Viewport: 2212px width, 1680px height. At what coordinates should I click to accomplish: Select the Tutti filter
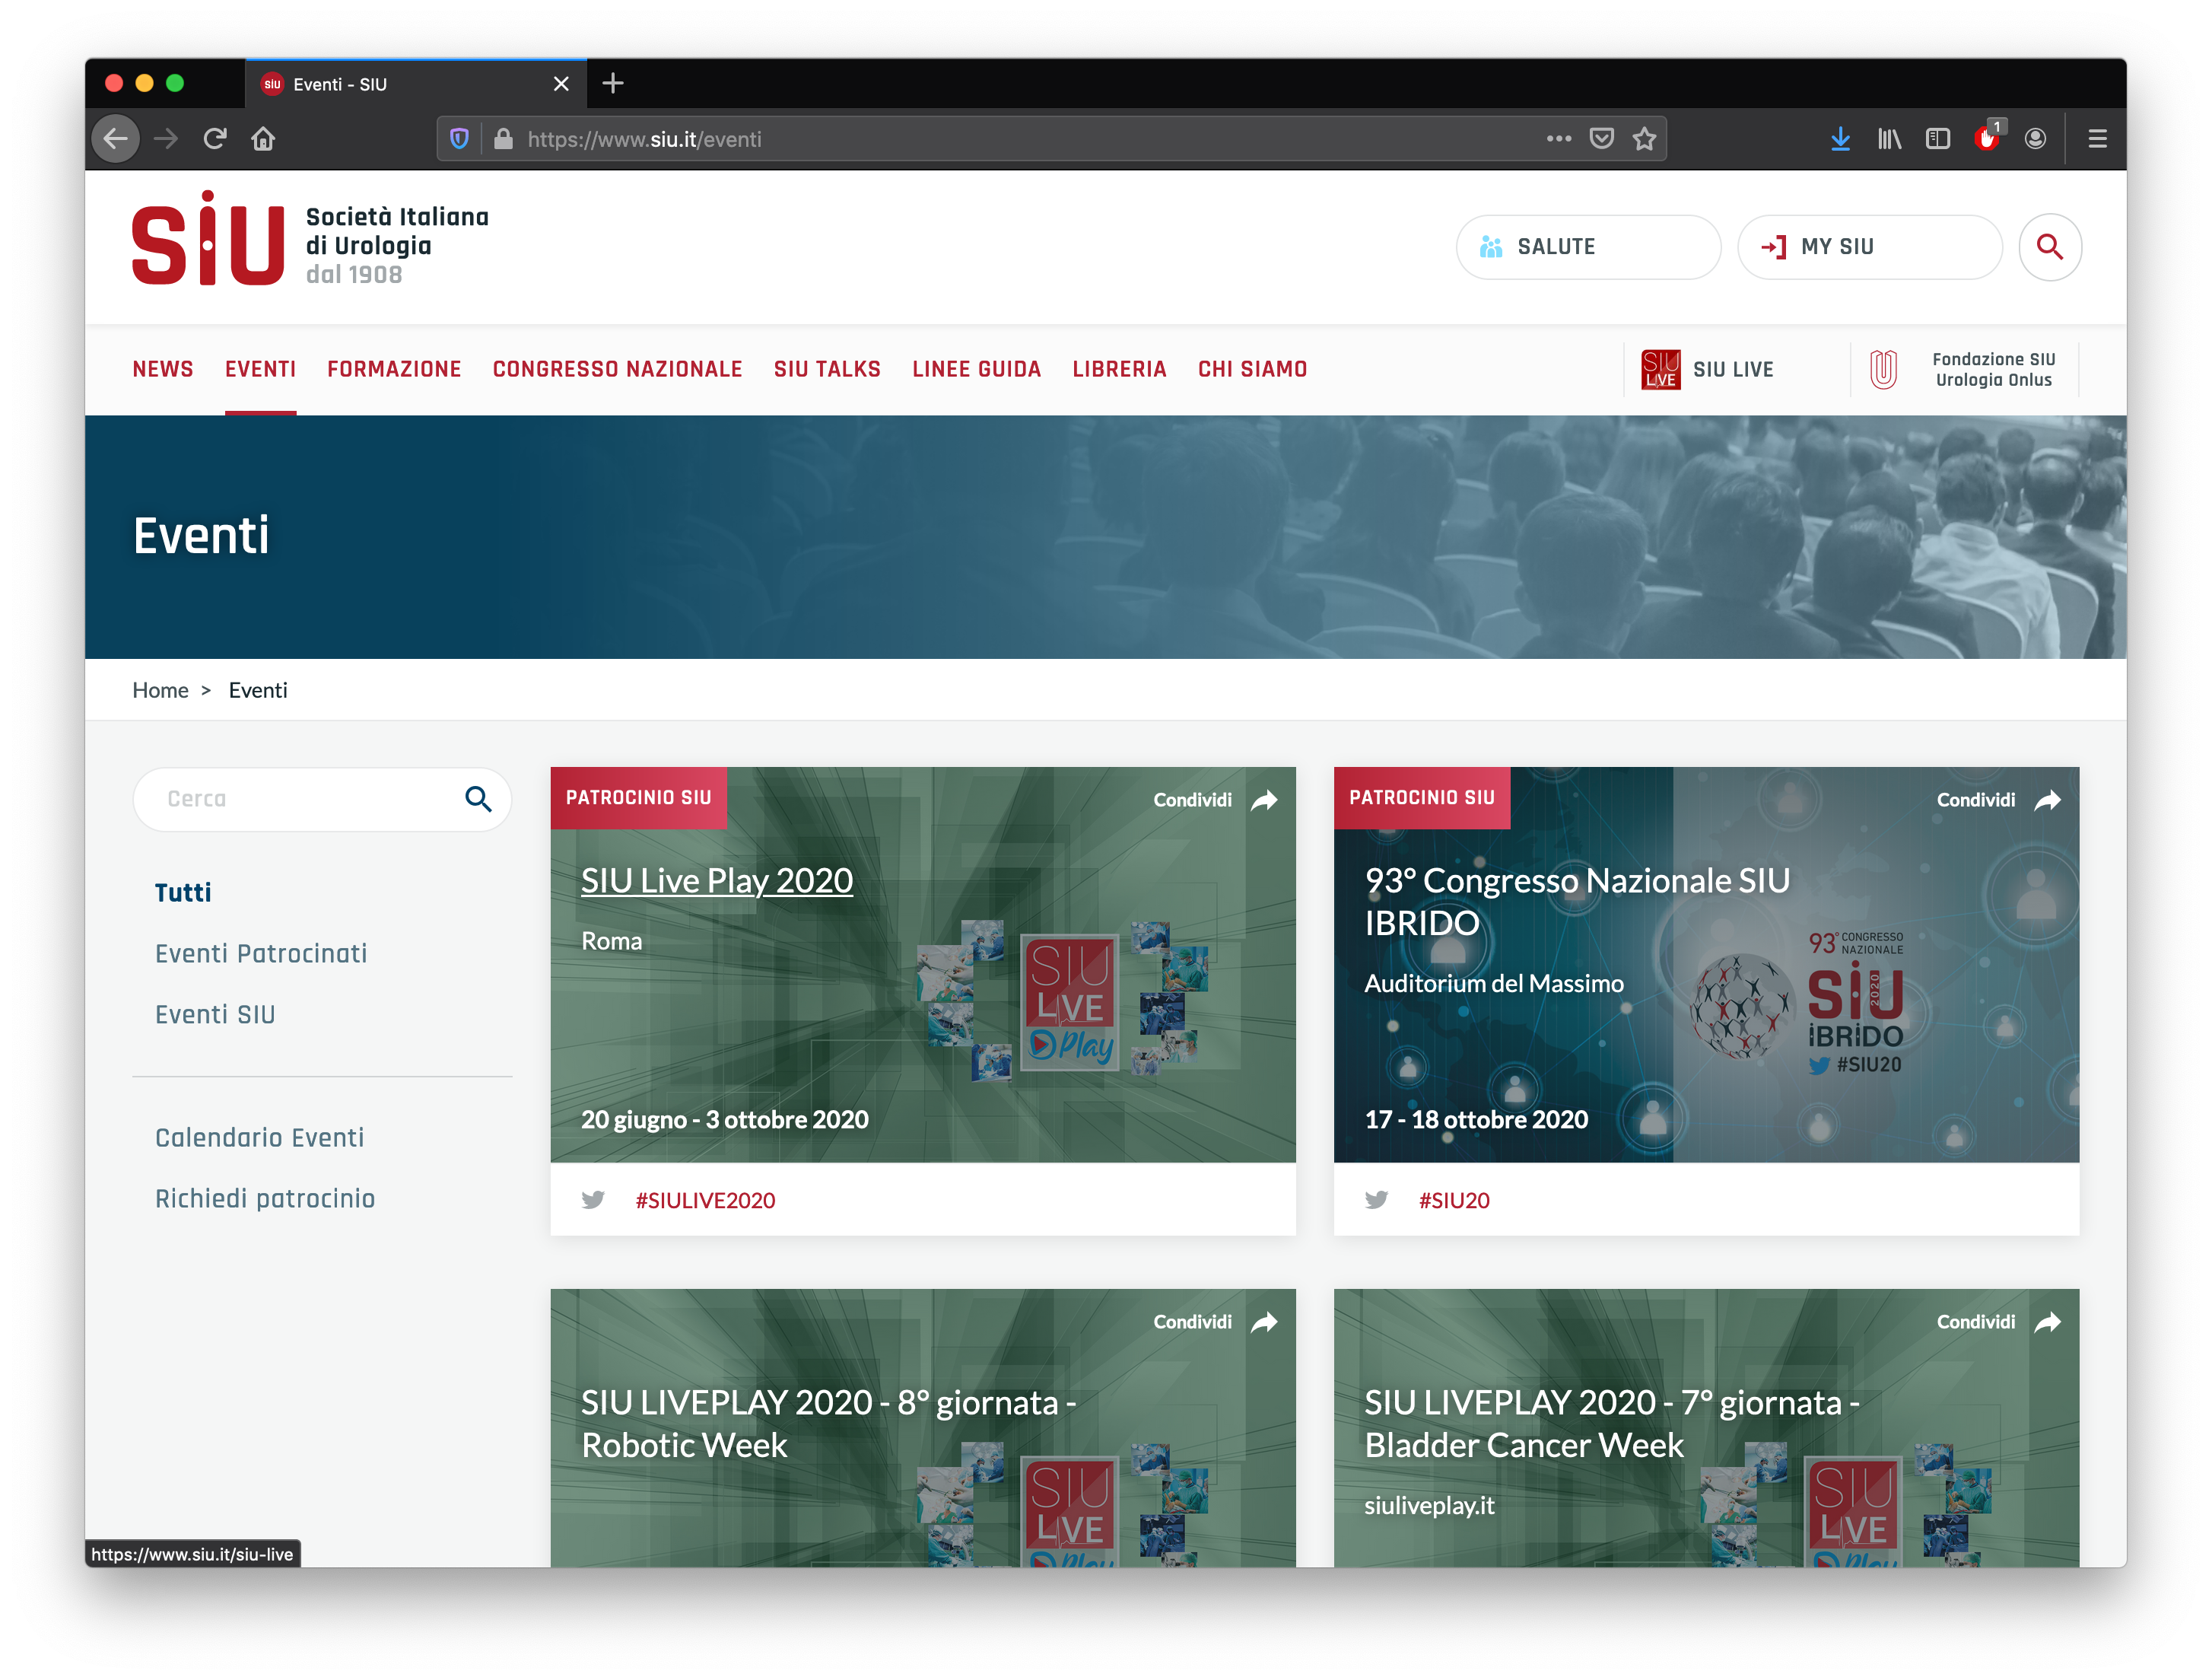pos(183,892)
